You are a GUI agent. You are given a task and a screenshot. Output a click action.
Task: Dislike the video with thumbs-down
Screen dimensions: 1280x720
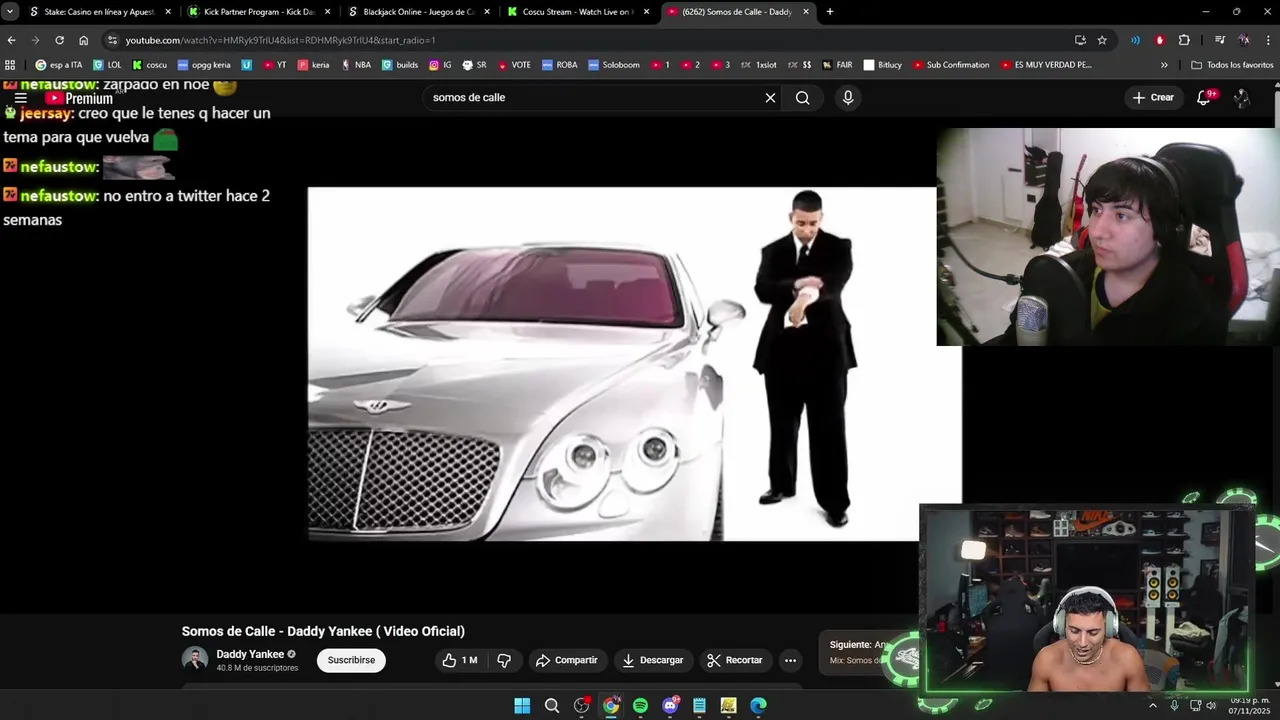pyautogui.click(x=504, y=660)
